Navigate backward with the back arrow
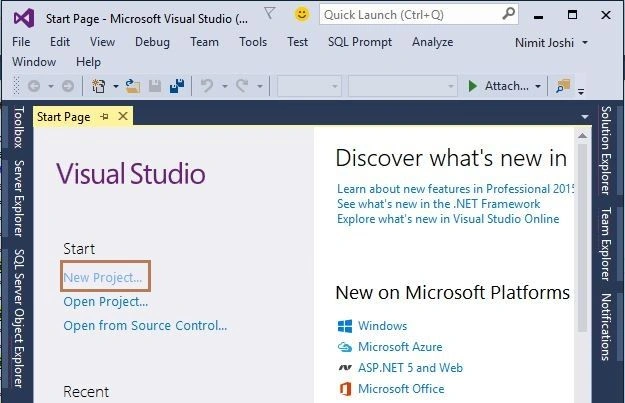 (x=34, y=86)
